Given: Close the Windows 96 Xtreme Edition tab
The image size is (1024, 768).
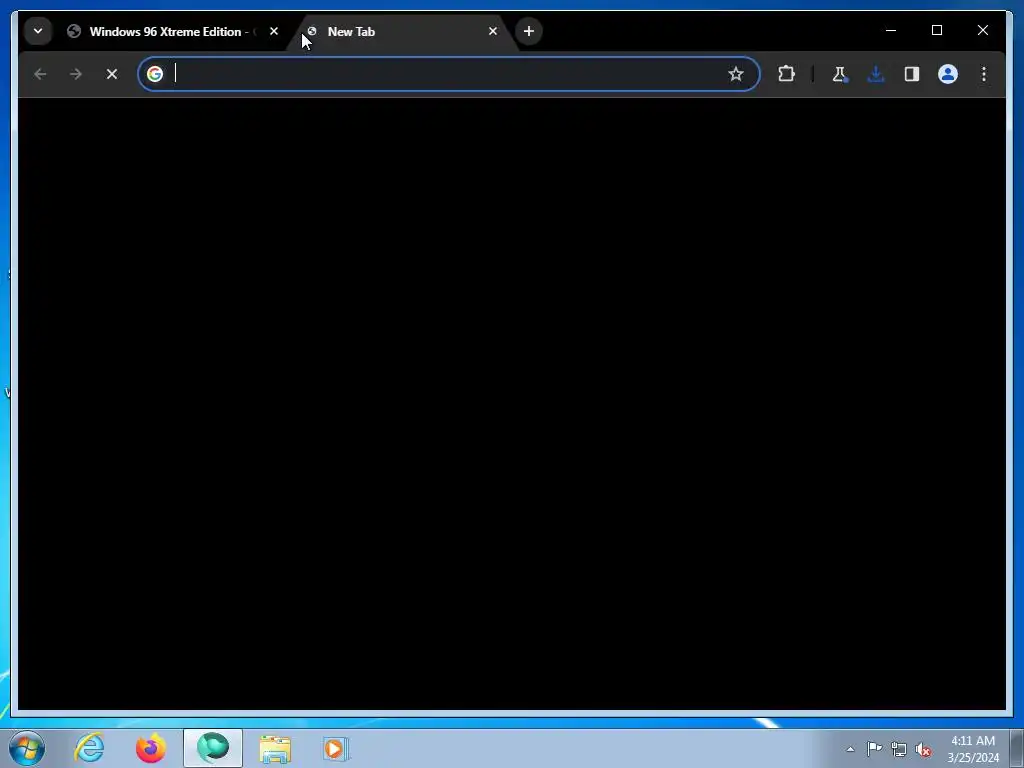Looking at the screenshot, I should 274,31.
